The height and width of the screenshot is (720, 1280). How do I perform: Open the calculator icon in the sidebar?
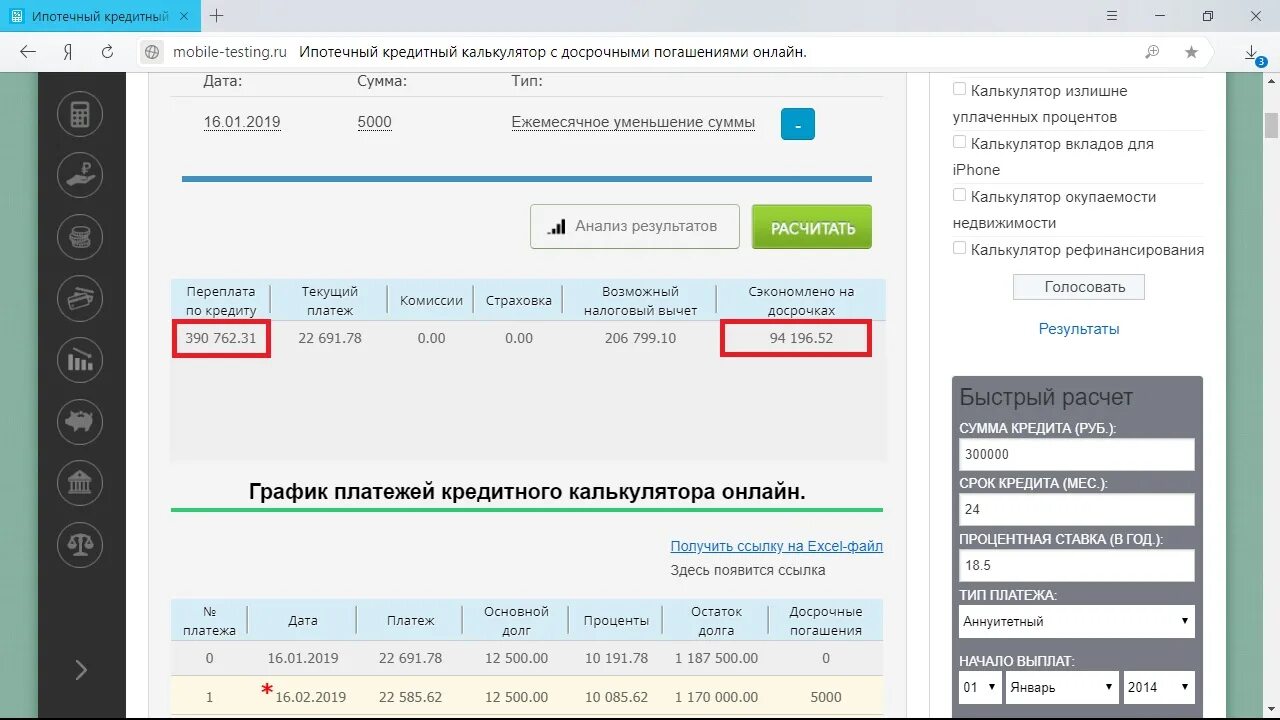pyautogui.click(x=80, y=114)
